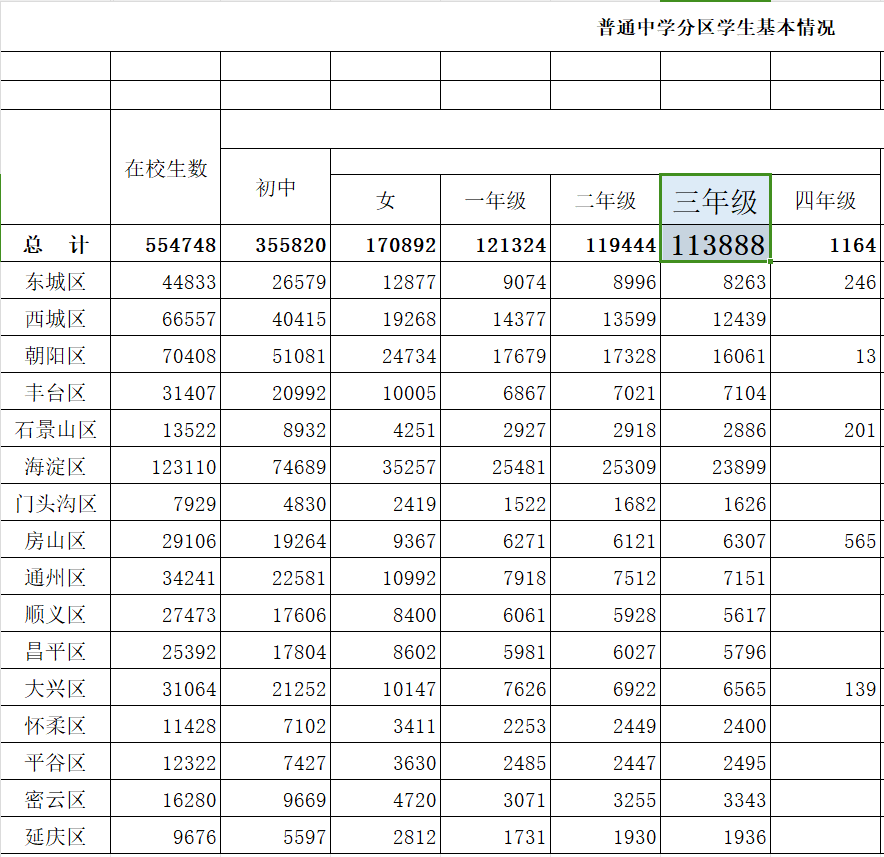Click the 初中 header cell
884x857 pixels.
(x=275, y=187)
